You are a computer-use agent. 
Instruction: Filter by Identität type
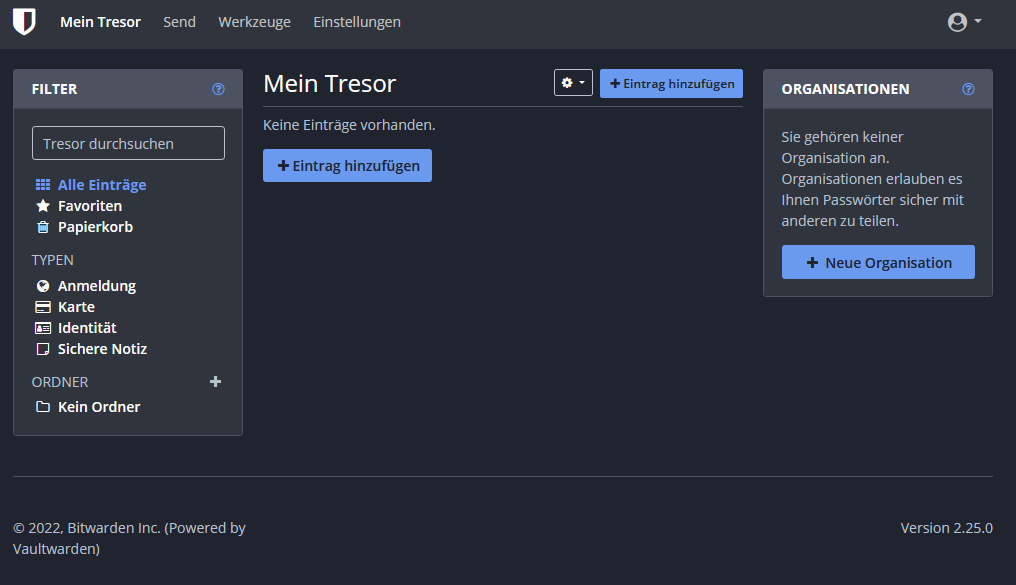click(87, 328)
